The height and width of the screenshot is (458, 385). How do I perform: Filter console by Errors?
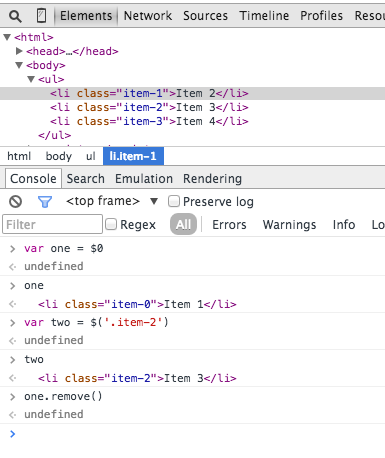pos(229,225)
